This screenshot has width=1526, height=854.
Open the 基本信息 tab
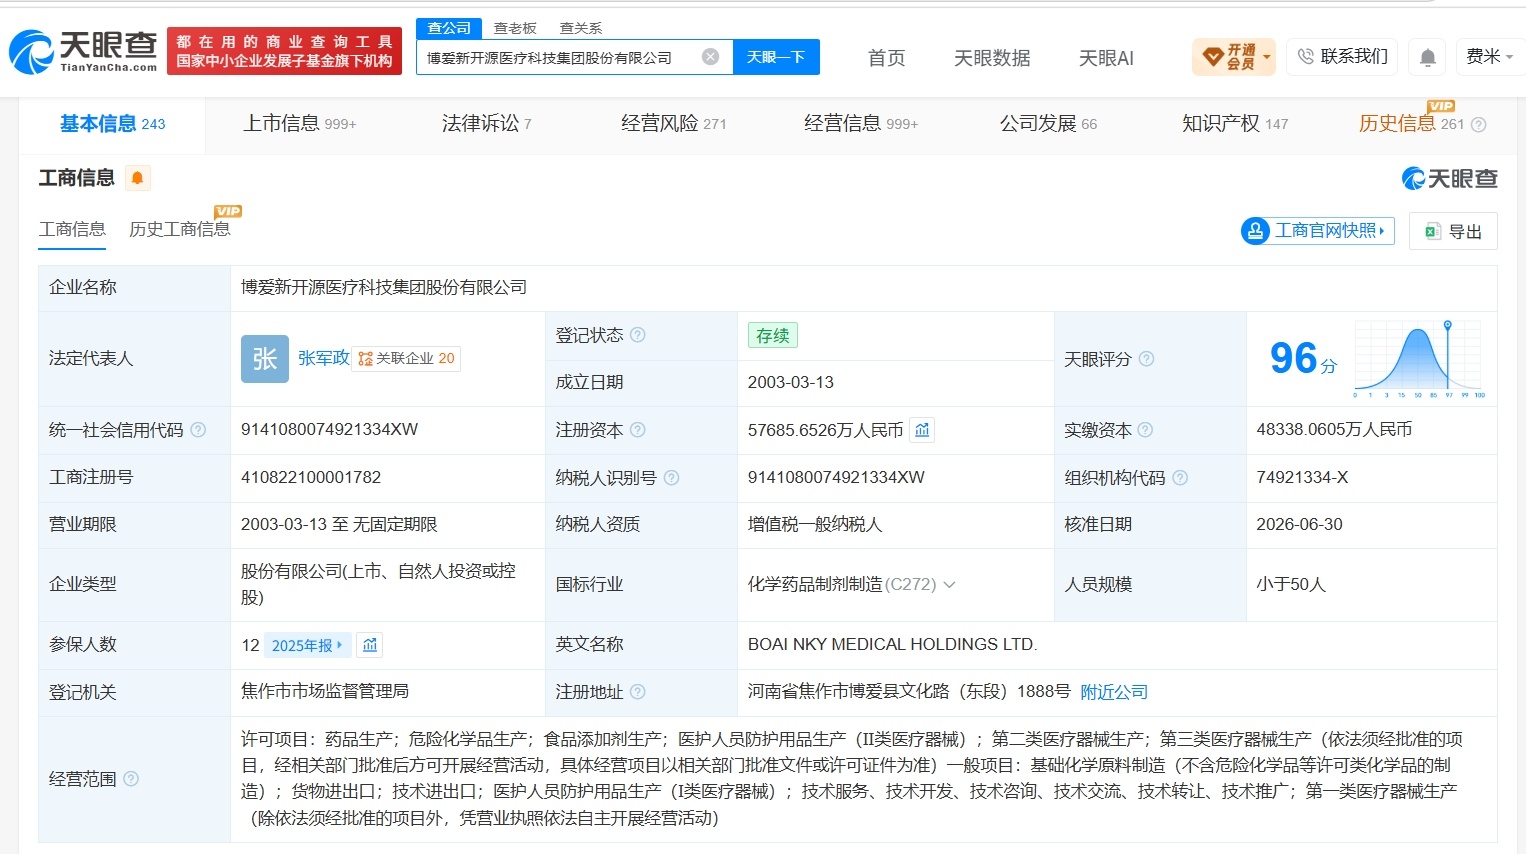point(112,124)
